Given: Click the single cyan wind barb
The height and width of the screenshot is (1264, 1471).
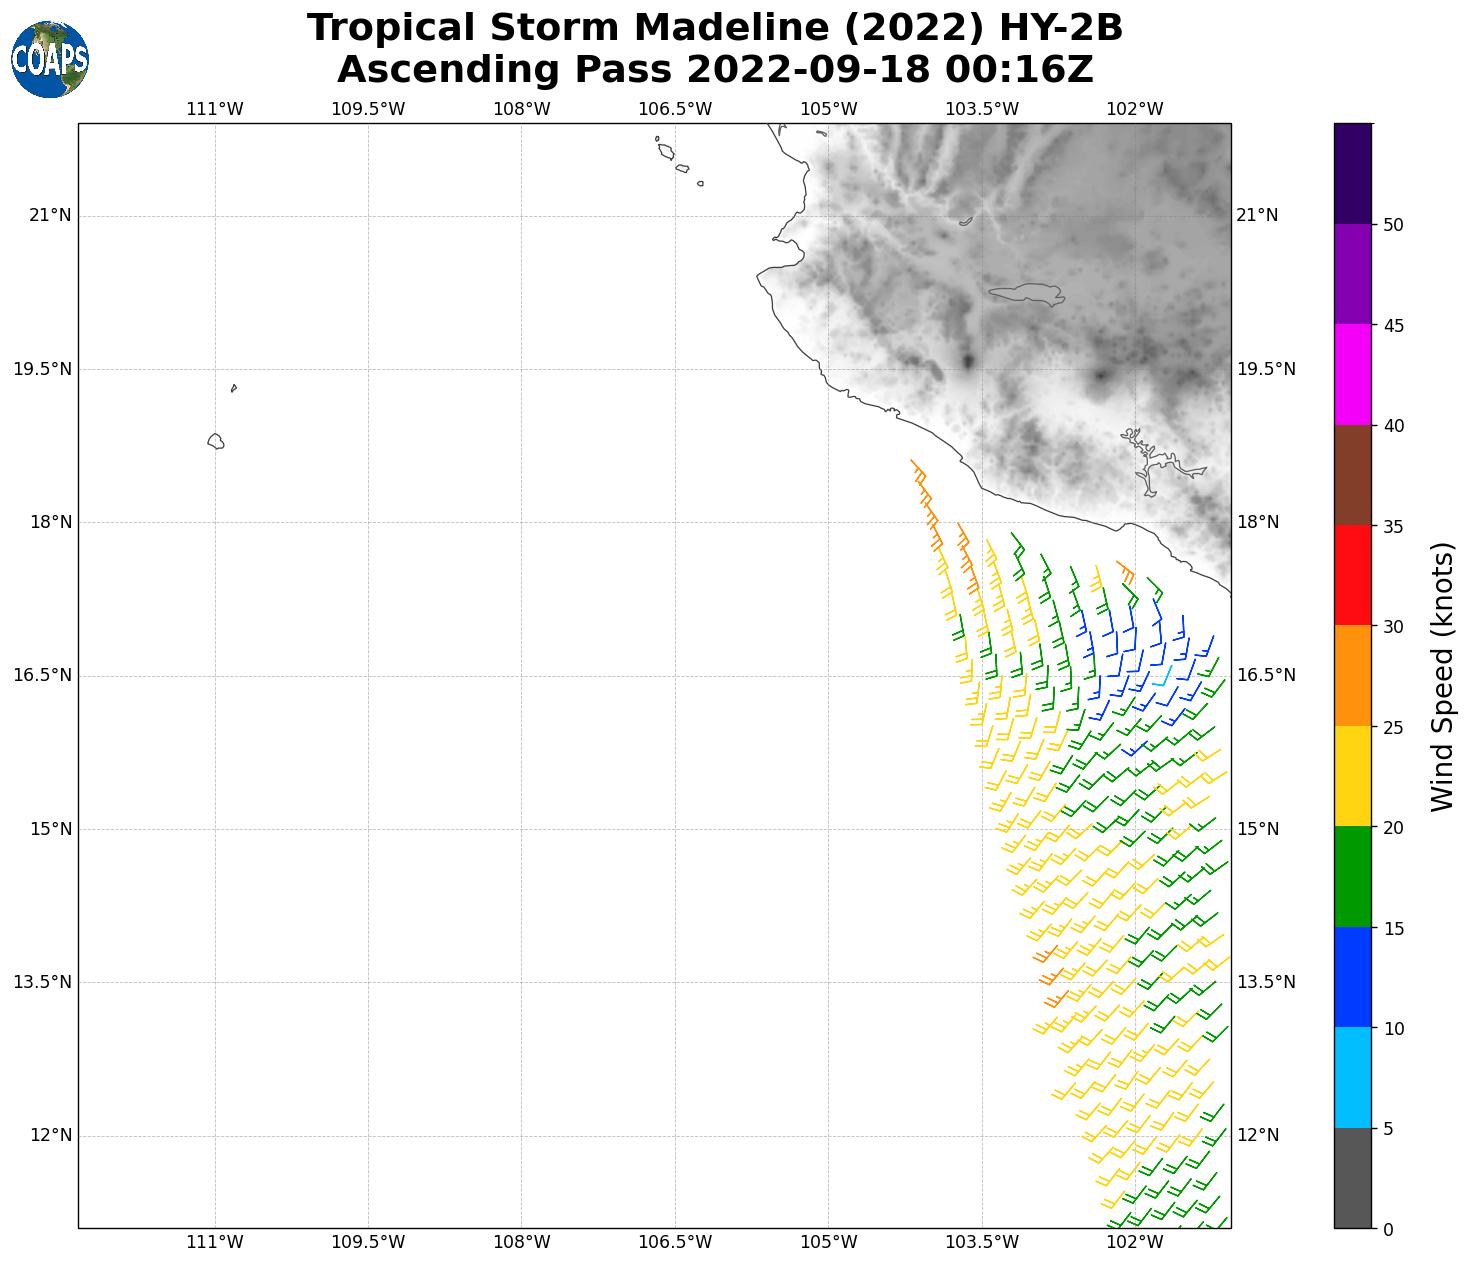Looking at the screenshot, I should point(1163,676).
